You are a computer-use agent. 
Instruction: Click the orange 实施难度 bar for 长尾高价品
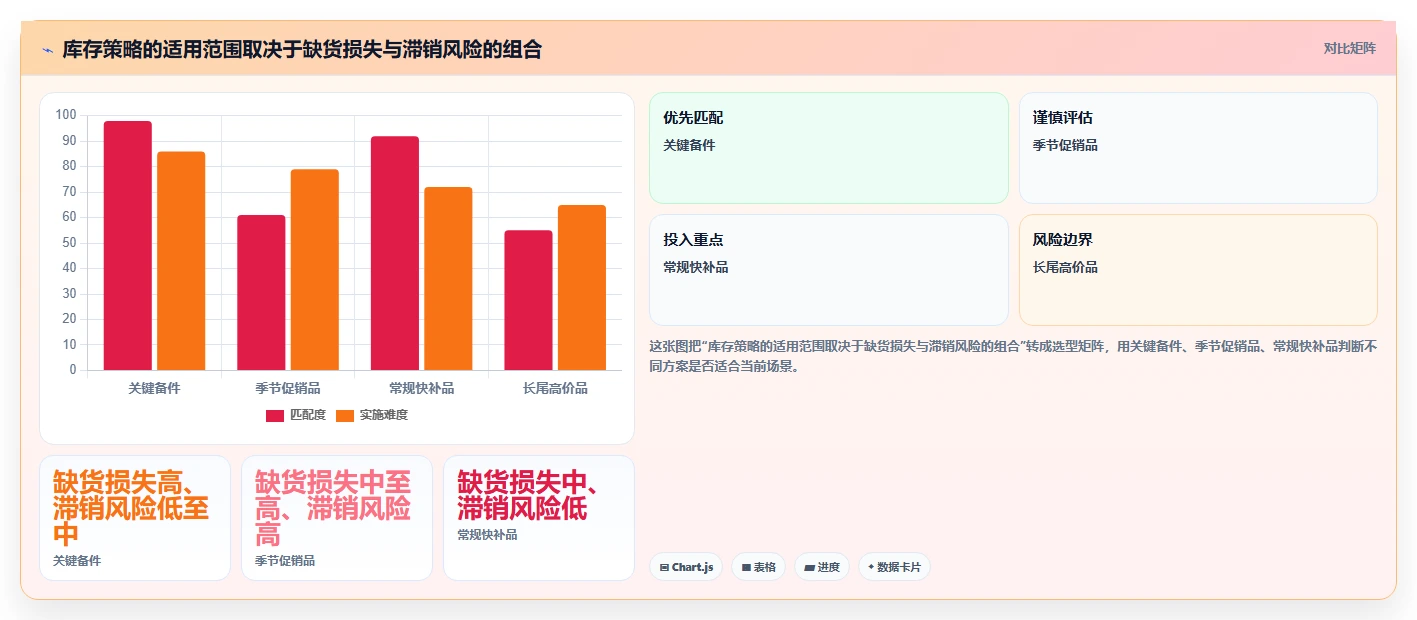pyautogui.click(x=582, y=288)
